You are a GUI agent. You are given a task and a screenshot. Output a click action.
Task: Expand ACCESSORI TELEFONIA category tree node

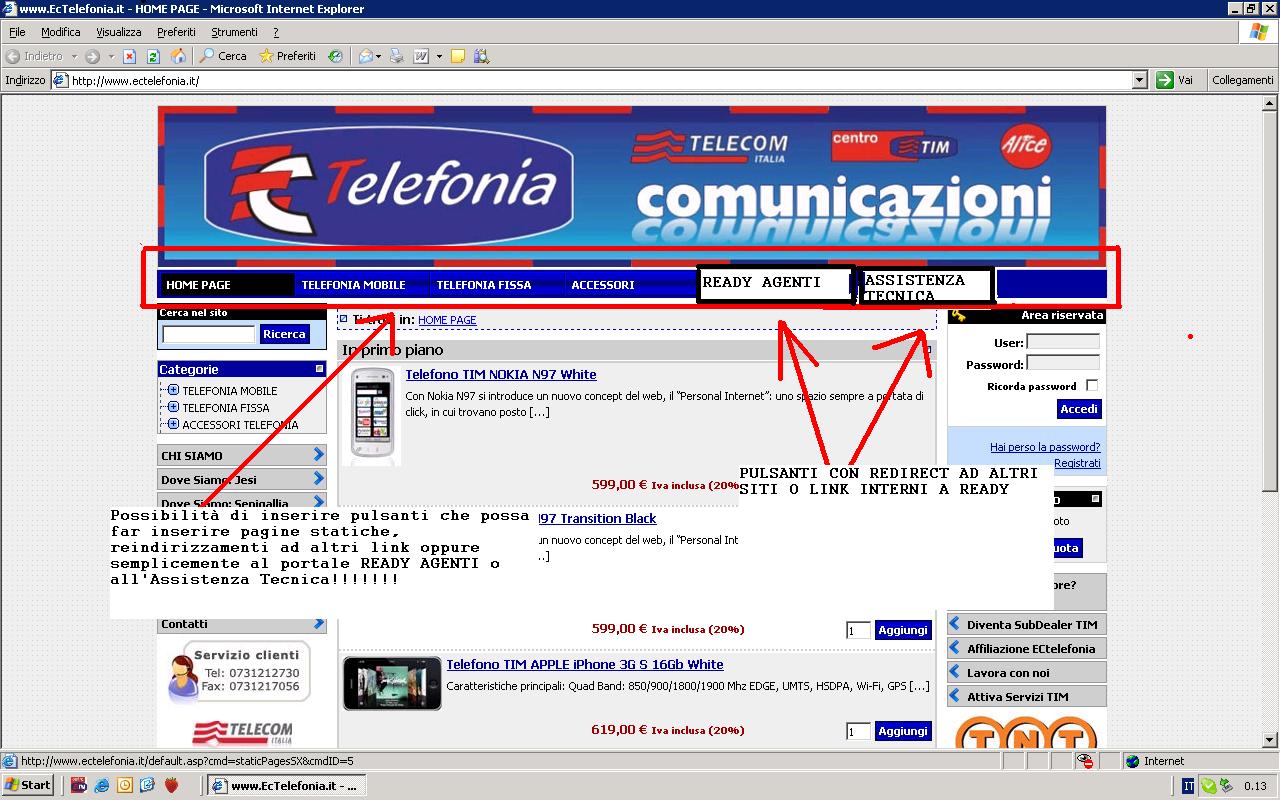point(173,424)
